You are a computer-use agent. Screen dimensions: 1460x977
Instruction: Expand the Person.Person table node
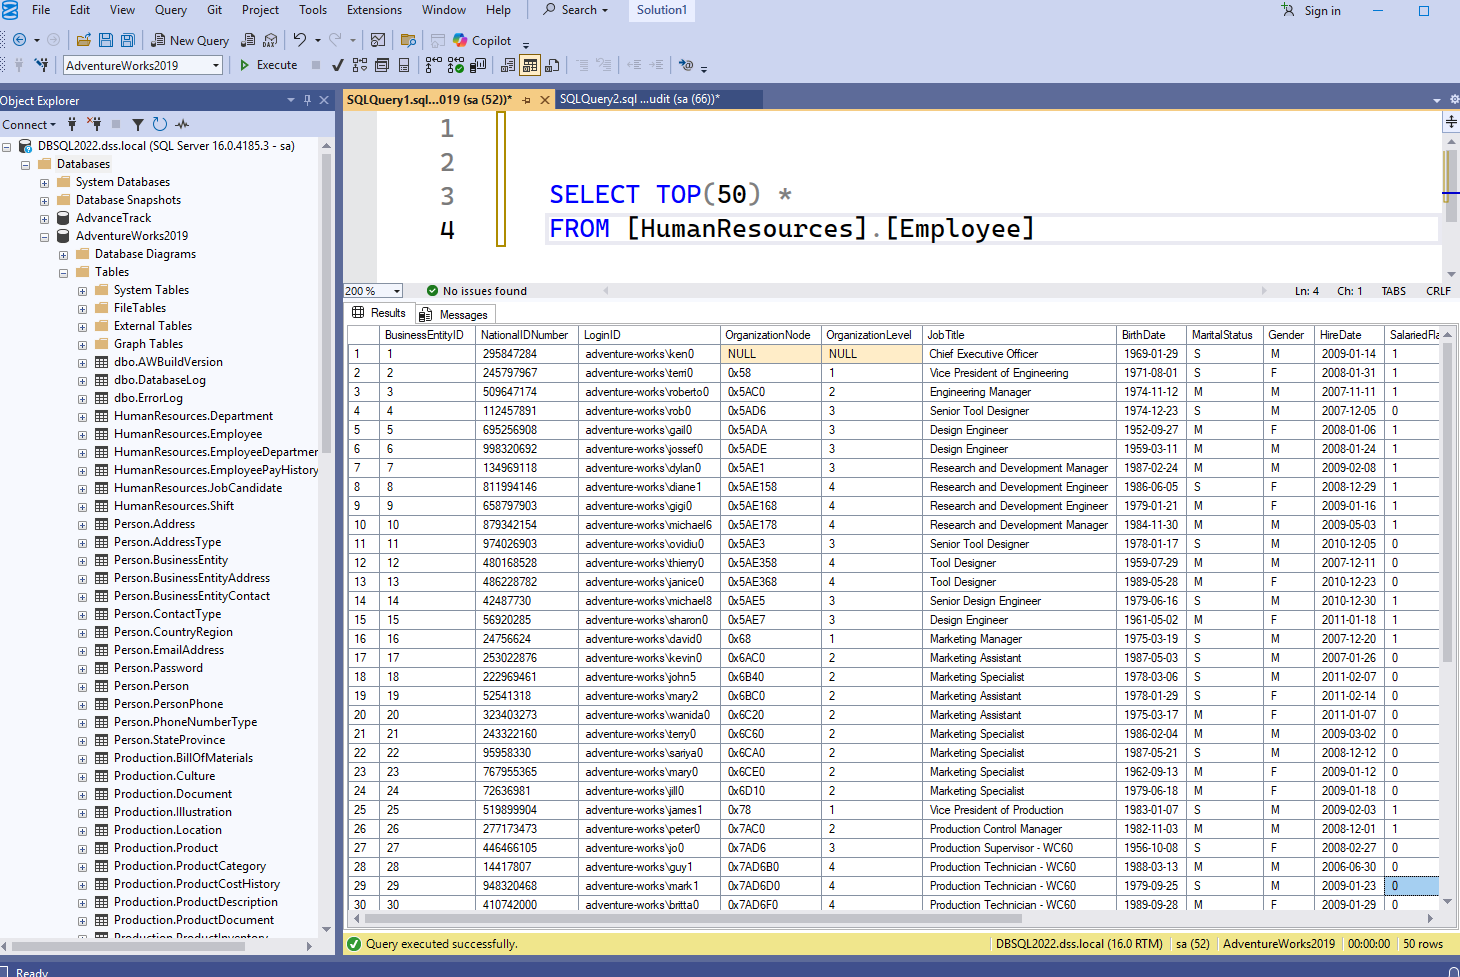point(85,686)
